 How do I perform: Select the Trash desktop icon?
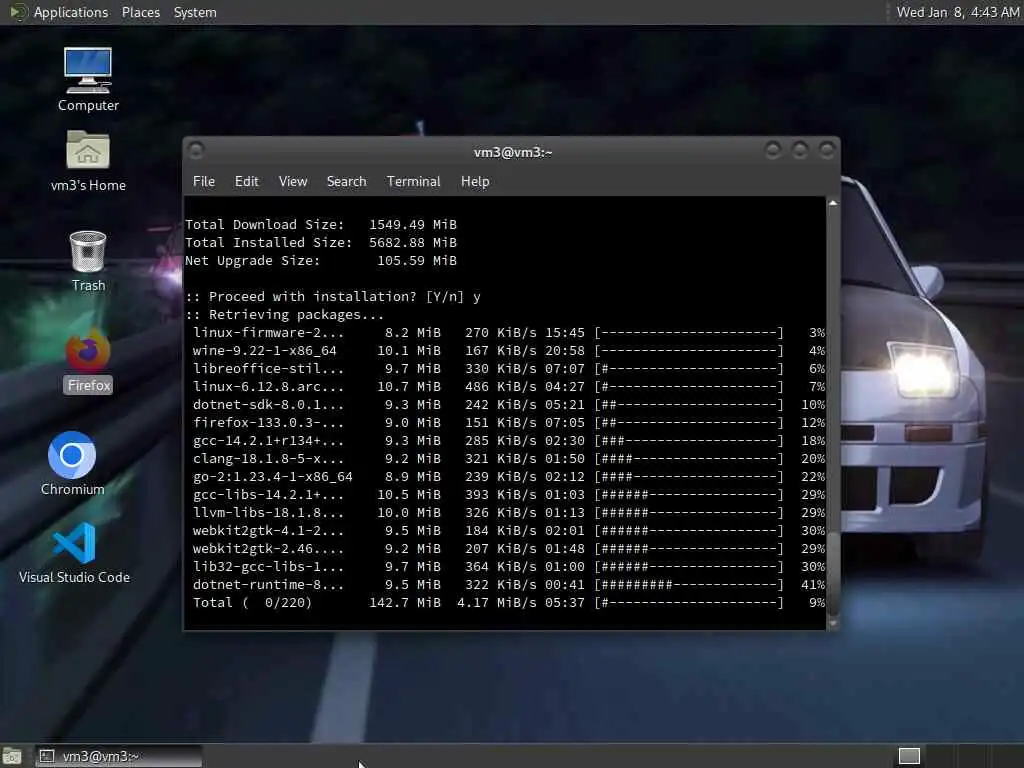(x=88, y=261)
